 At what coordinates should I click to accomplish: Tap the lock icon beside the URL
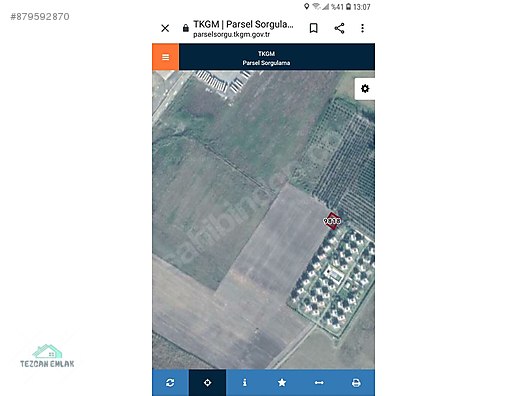point(186,28)
